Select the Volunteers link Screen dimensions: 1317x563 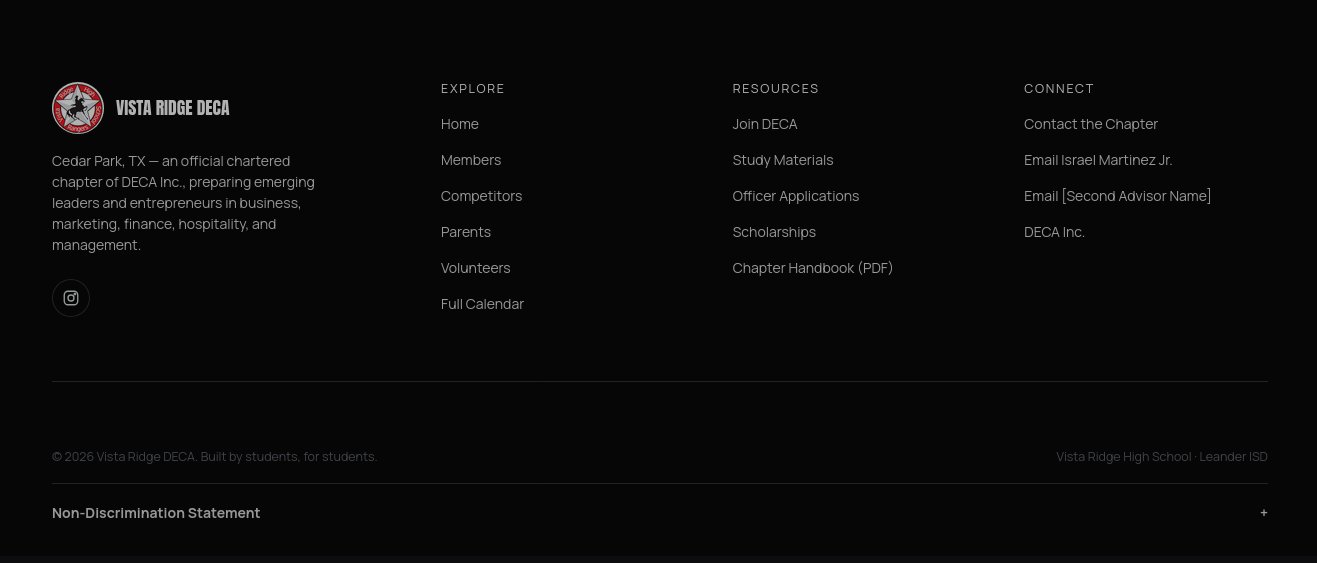coord(476,268)
